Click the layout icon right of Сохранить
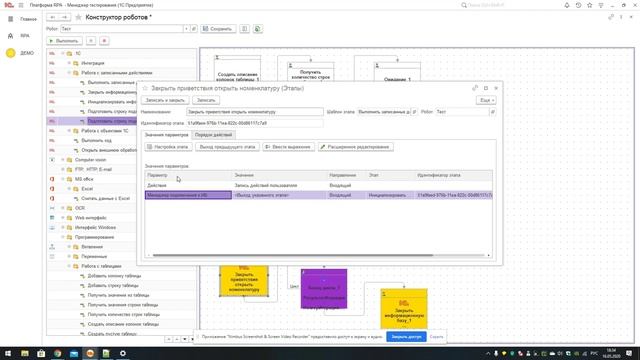The height and width of the screenshot is (360, 640). (244, 29)
